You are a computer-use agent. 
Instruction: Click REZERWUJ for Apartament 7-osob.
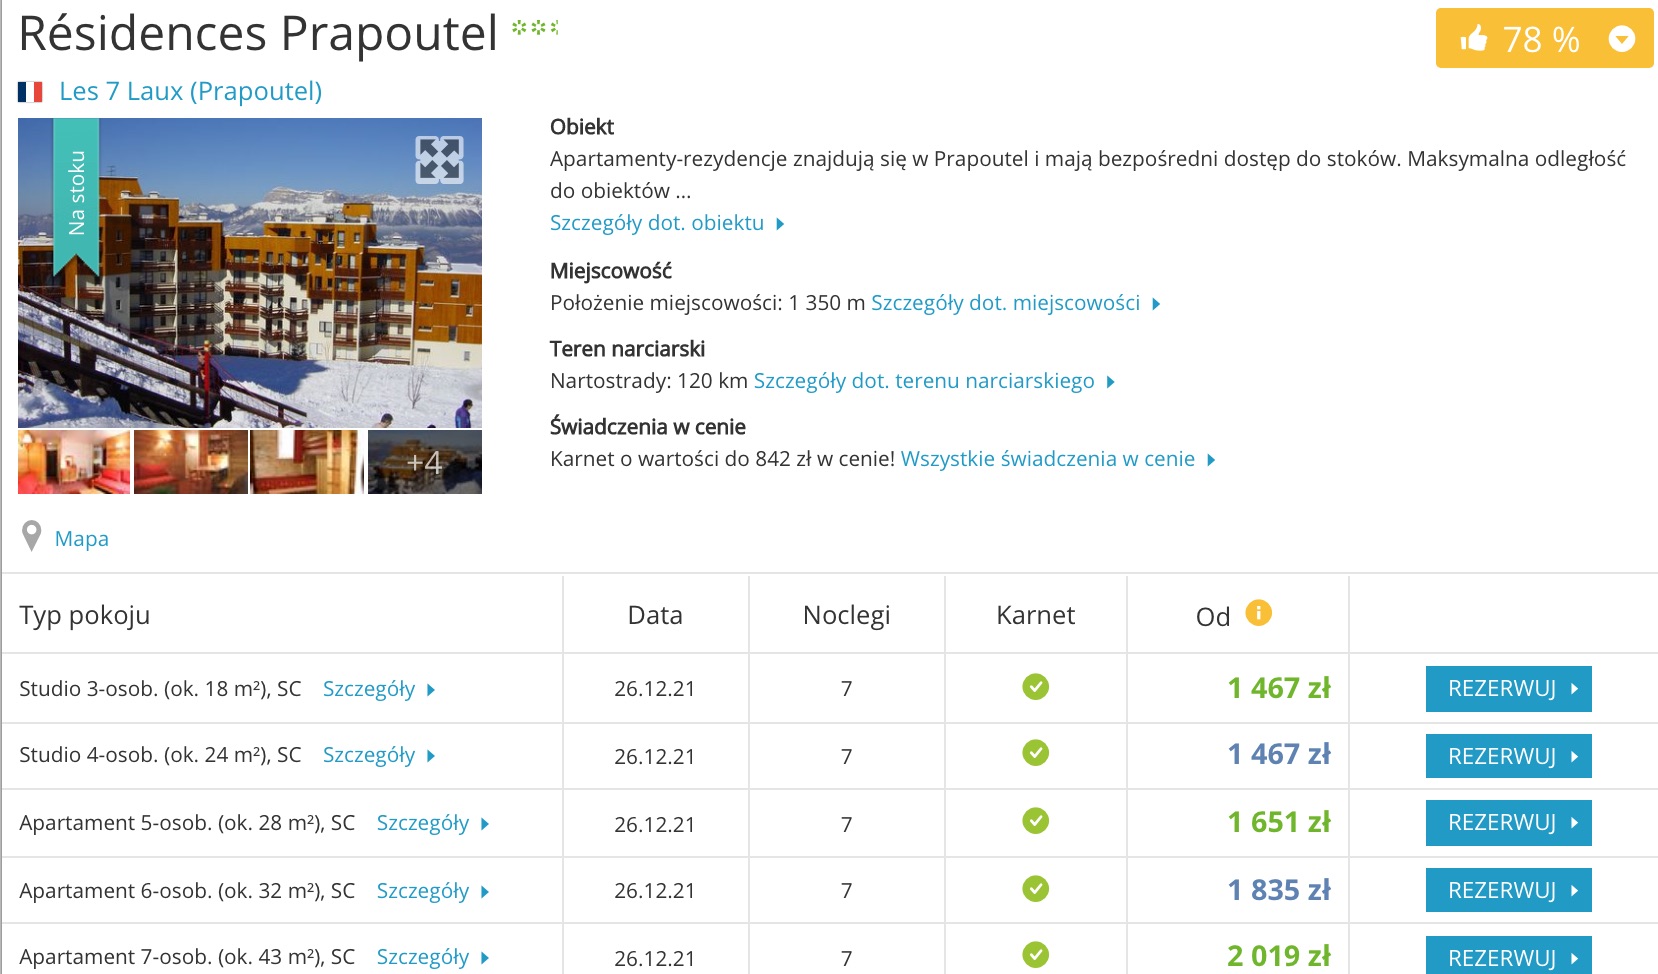click(x=1508, y=955)
